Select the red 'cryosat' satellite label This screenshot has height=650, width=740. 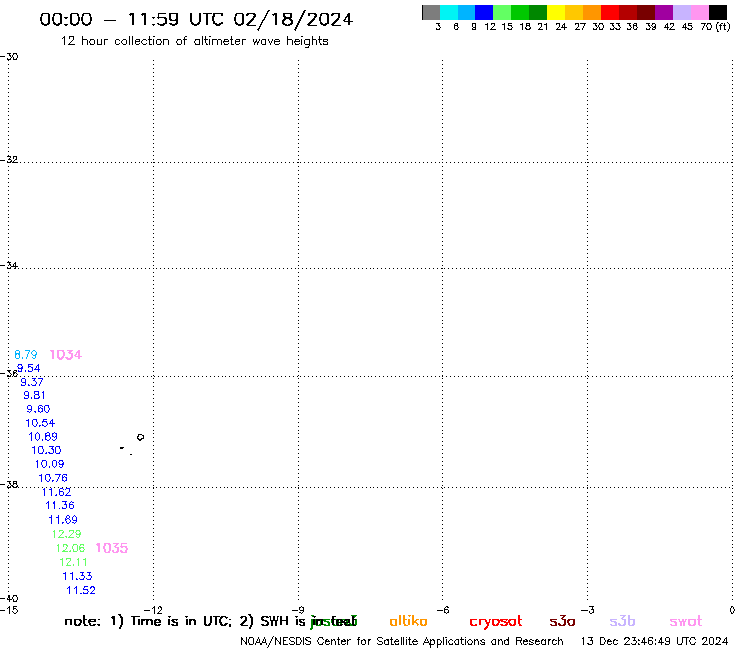pos(496,622)
